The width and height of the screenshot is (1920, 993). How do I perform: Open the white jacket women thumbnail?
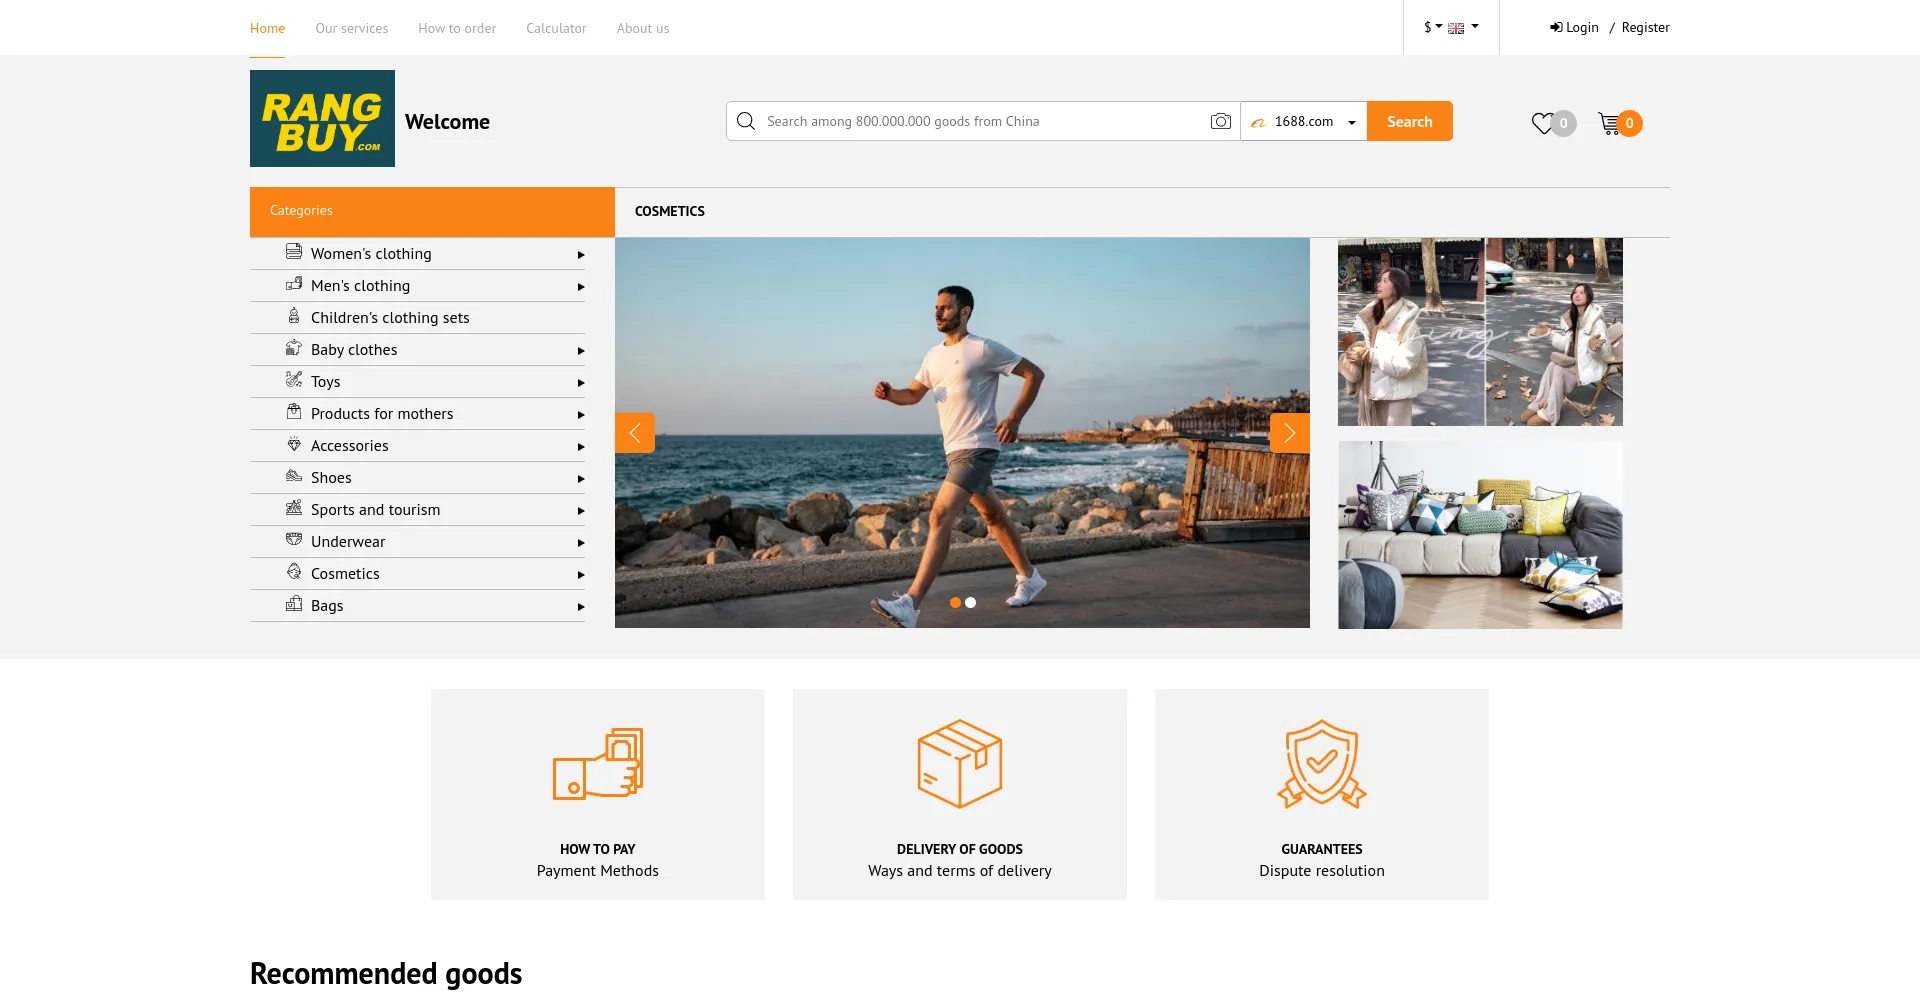(1480, 332)
